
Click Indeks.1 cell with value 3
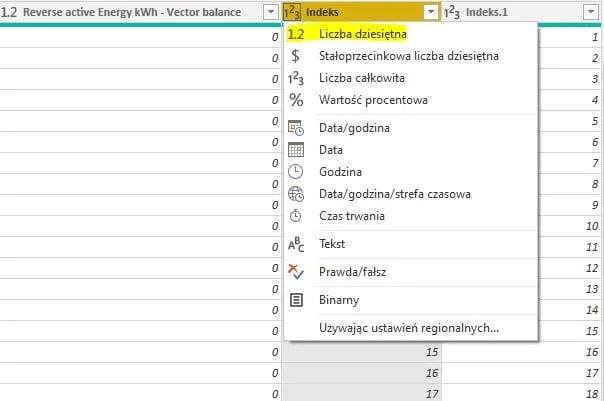570,79
